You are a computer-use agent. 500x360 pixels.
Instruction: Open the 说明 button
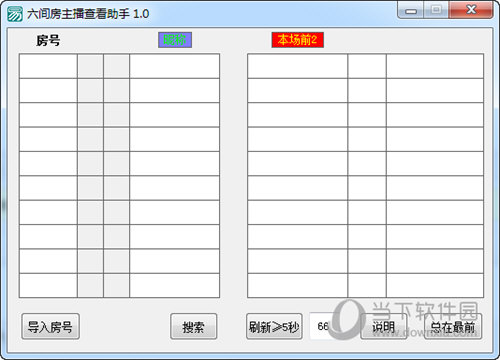[x=384, y=326]
